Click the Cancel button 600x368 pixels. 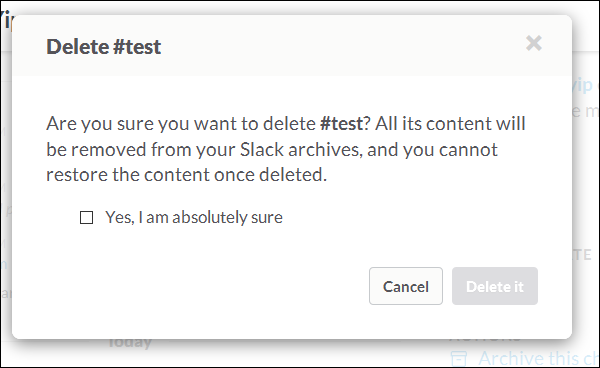(406, 286)
